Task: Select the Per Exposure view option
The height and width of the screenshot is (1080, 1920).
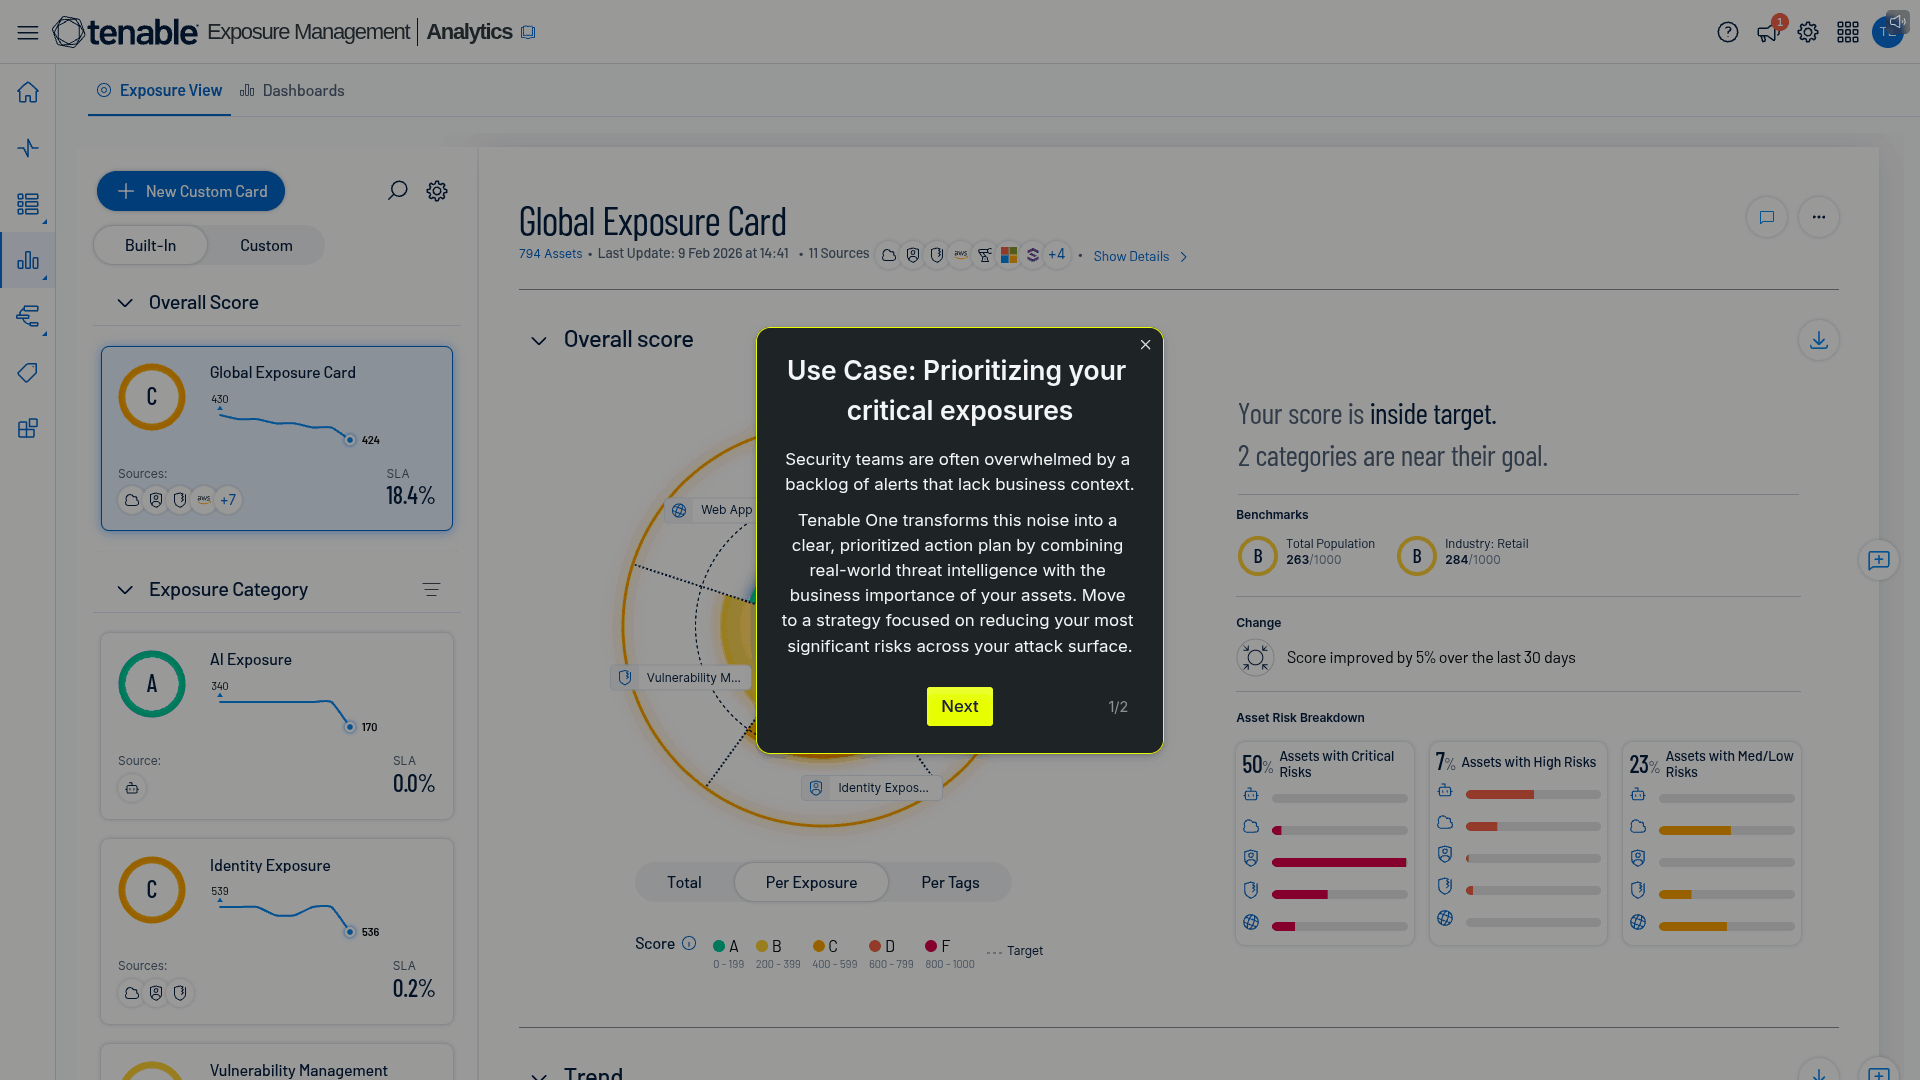Action: 811,882
